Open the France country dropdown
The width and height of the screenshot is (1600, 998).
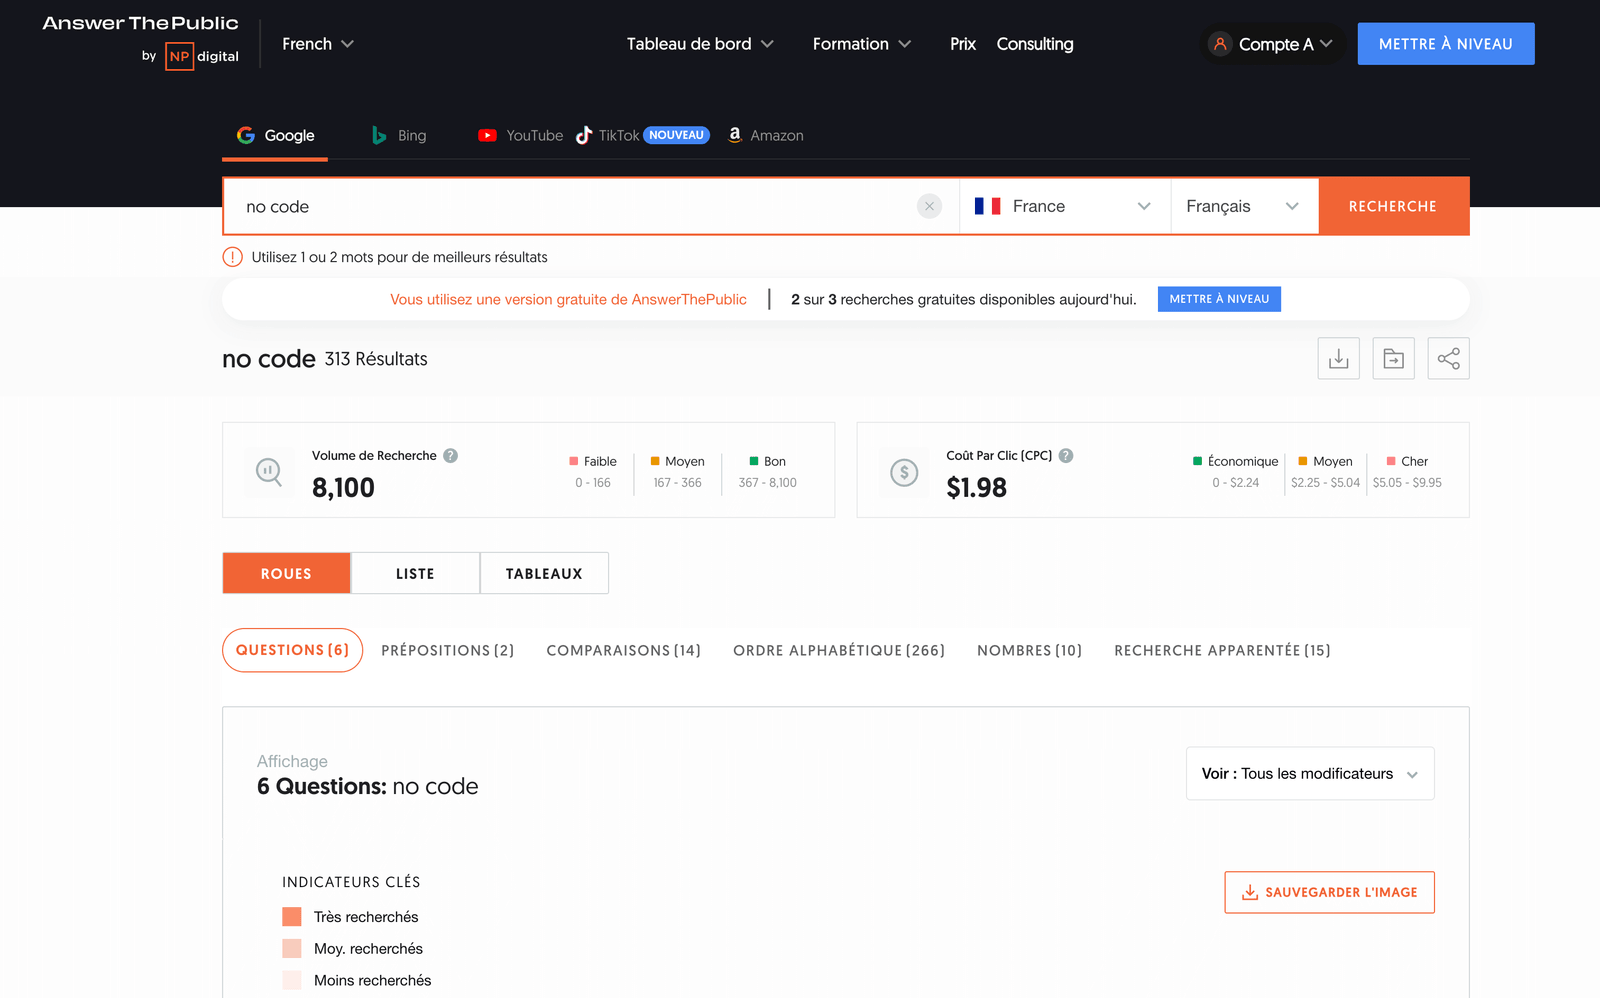tap(1065, 206)
